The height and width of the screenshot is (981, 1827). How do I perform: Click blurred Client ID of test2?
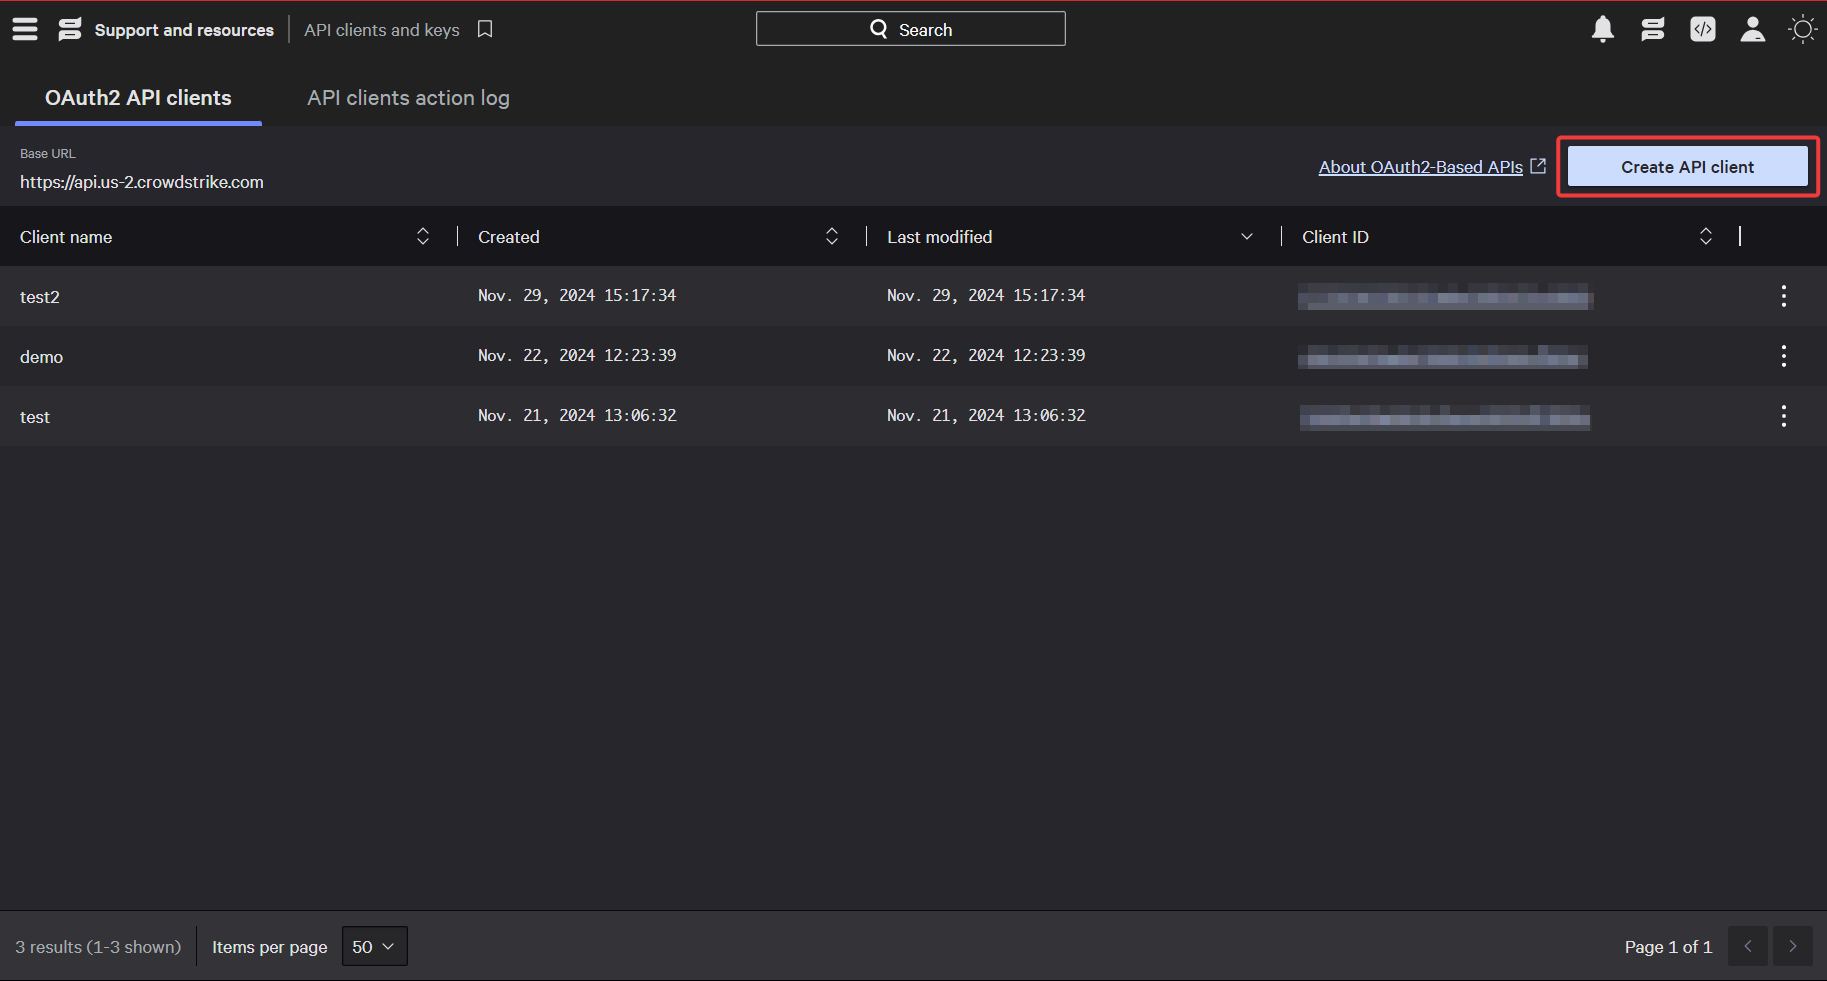[1445, 297]
